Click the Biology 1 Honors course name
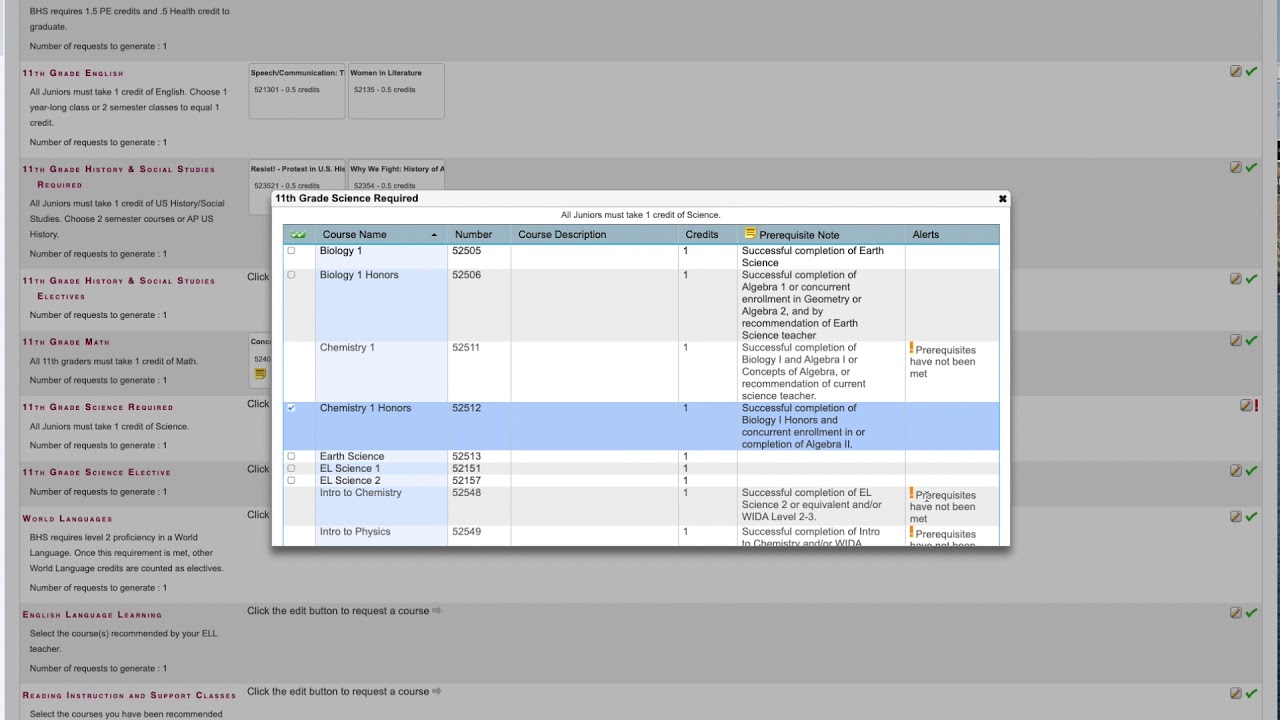This screenshot has width=1280, height=720. point(359,275)
